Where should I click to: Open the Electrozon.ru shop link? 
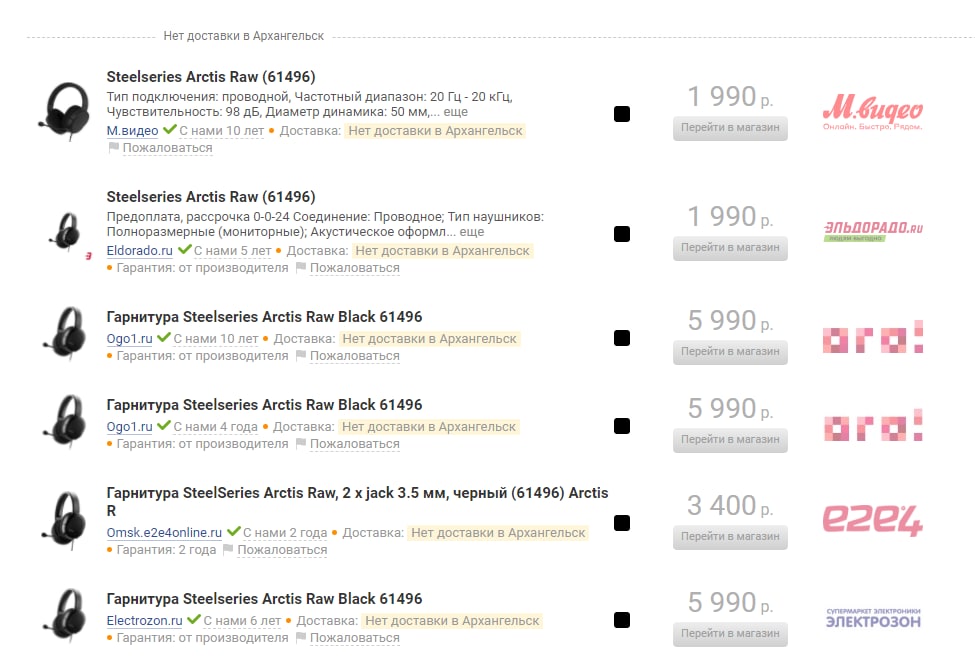144,621
